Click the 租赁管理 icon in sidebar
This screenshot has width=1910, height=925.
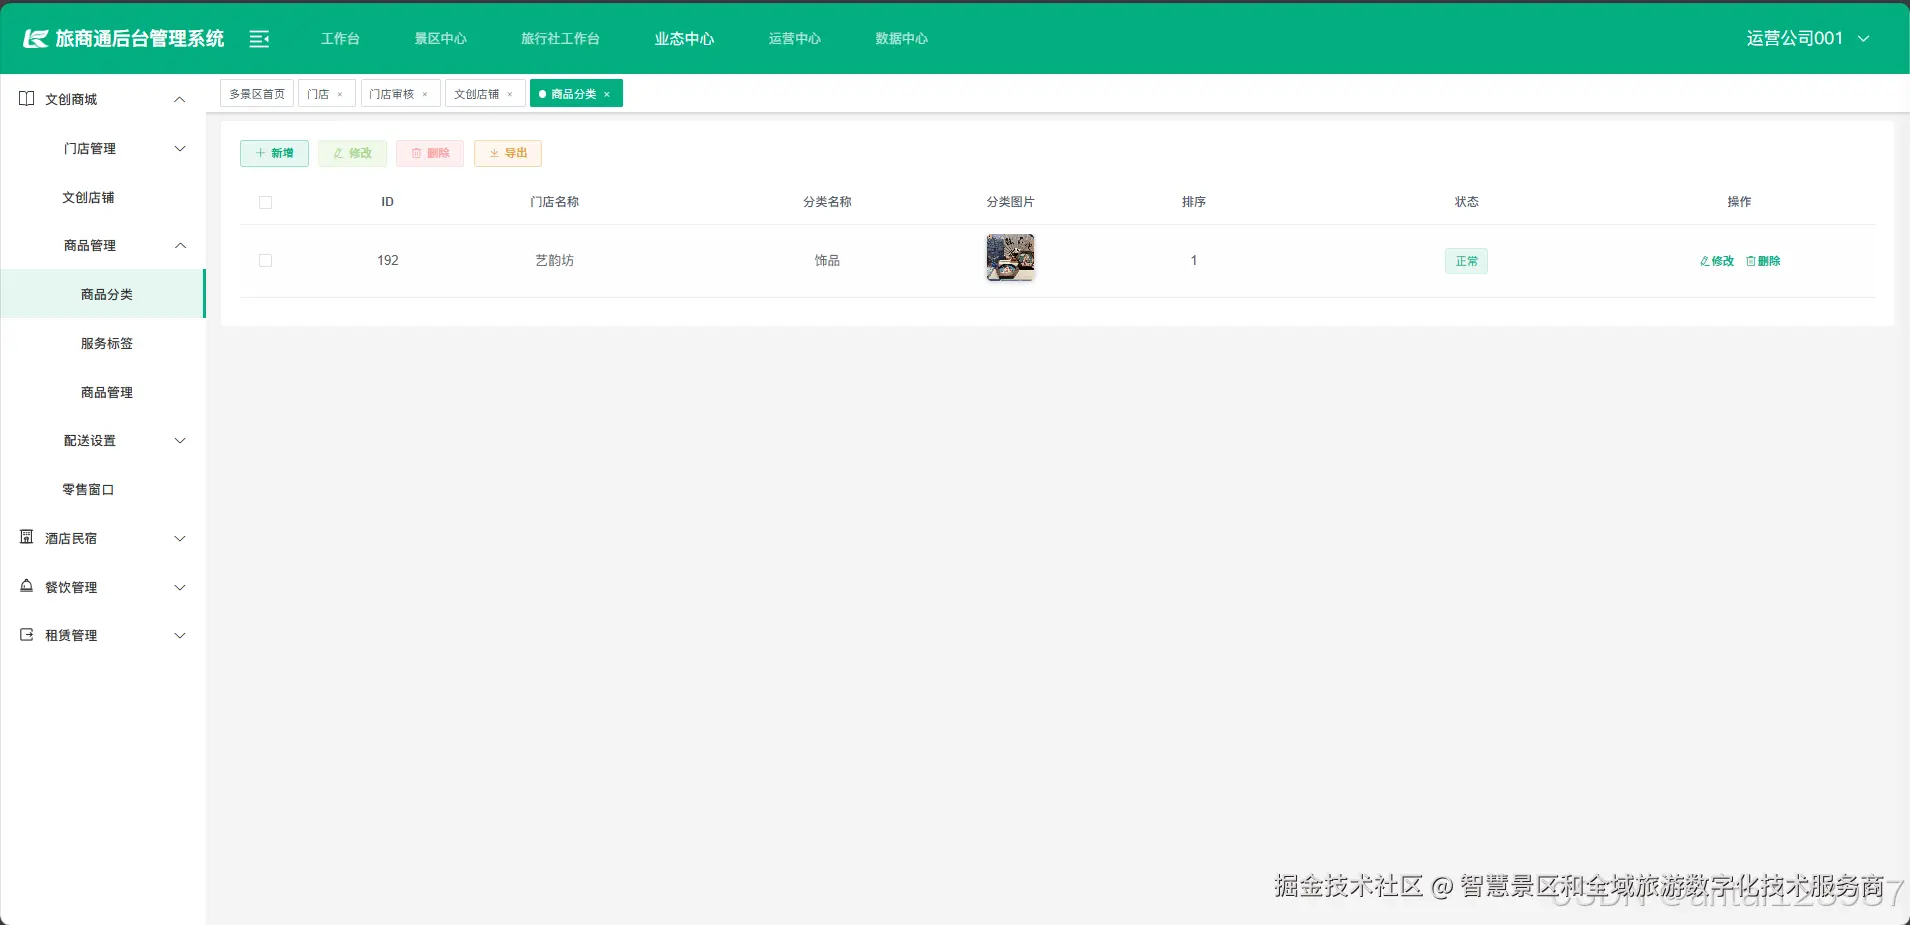27,635
